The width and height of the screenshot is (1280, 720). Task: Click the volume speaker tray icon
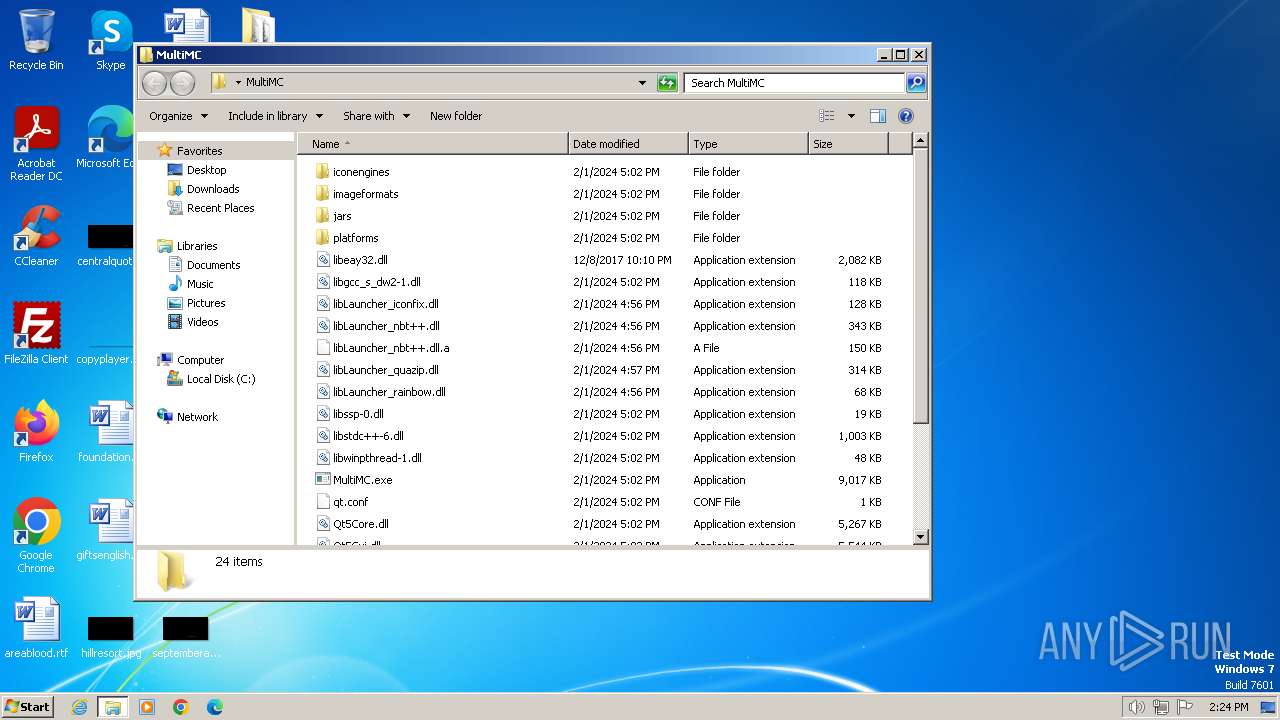1137,707
